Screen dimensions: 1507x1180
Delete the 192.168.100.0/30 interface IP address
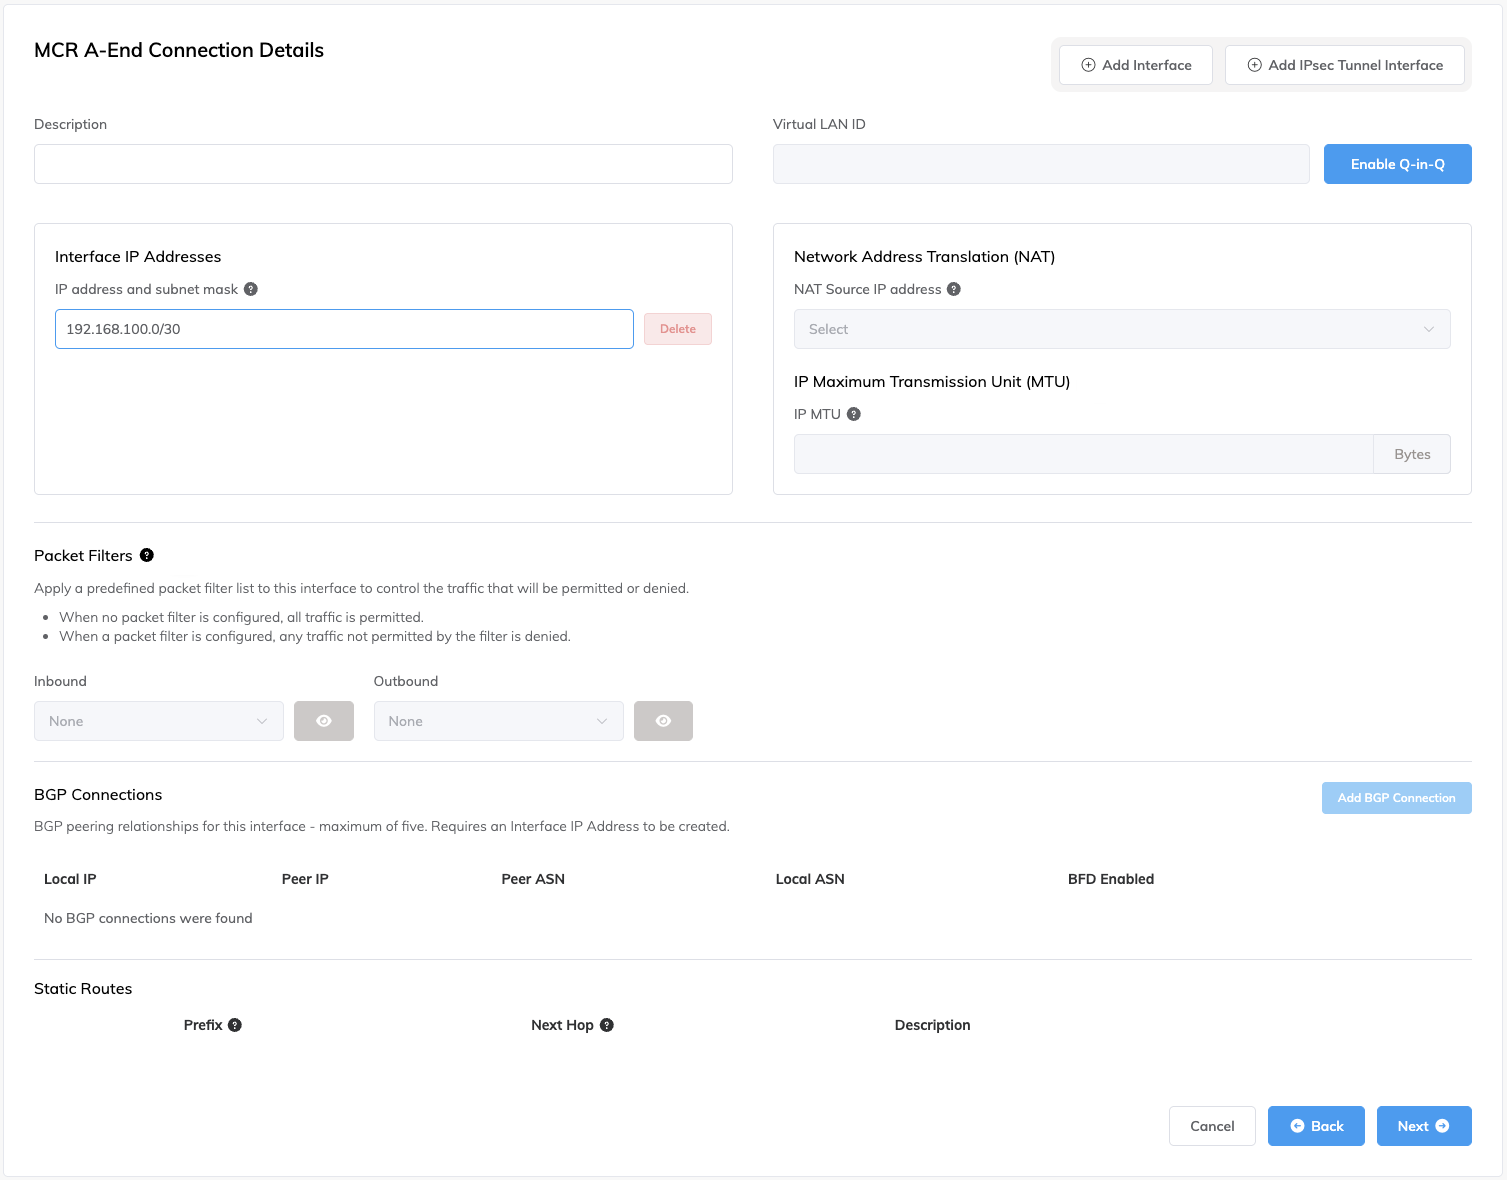coord(677,328)
